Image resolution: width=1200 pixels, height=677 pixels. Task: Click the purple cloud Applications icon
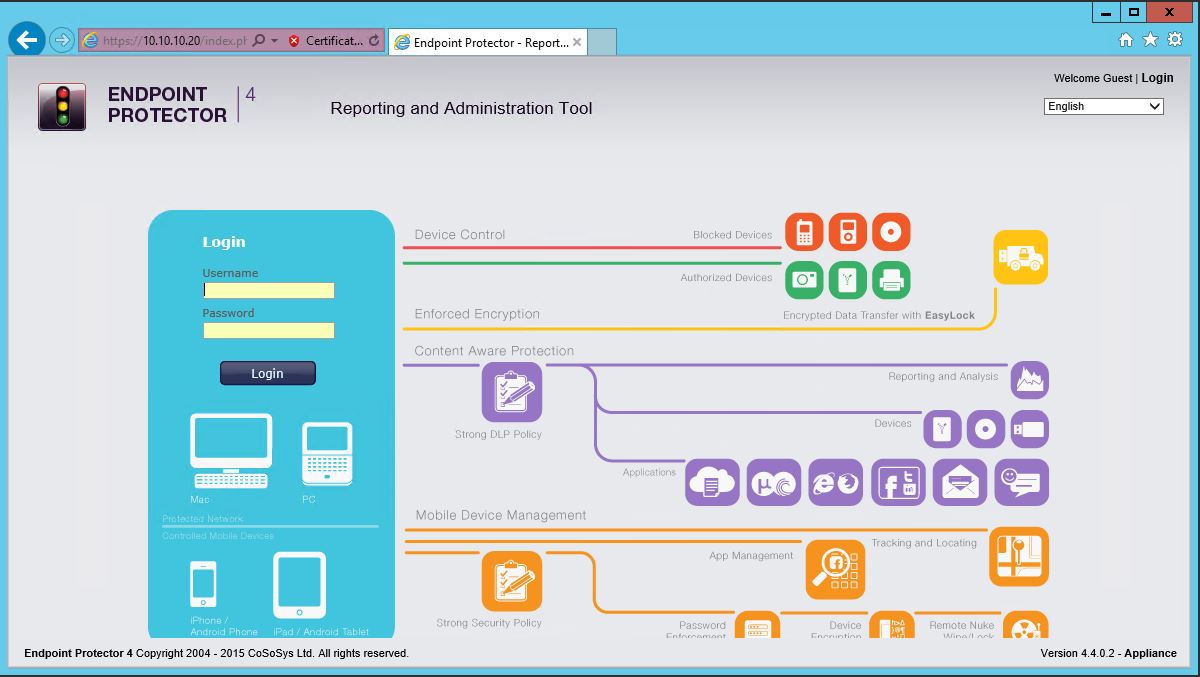pos(712,483)
